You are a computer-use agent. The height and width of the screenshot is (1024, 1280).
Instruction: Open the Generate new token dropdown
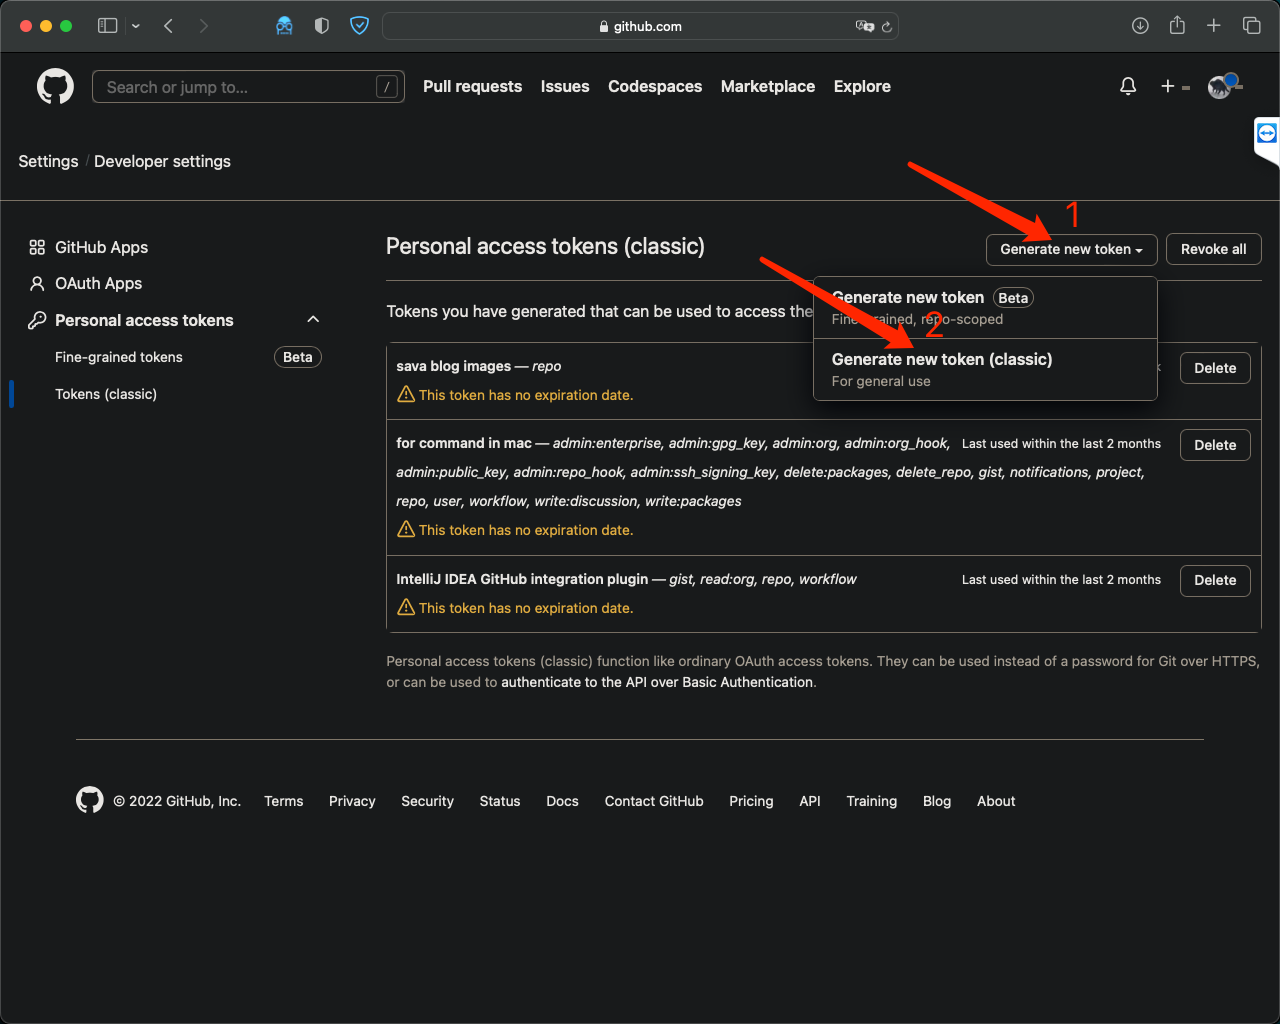point(1071,249)
